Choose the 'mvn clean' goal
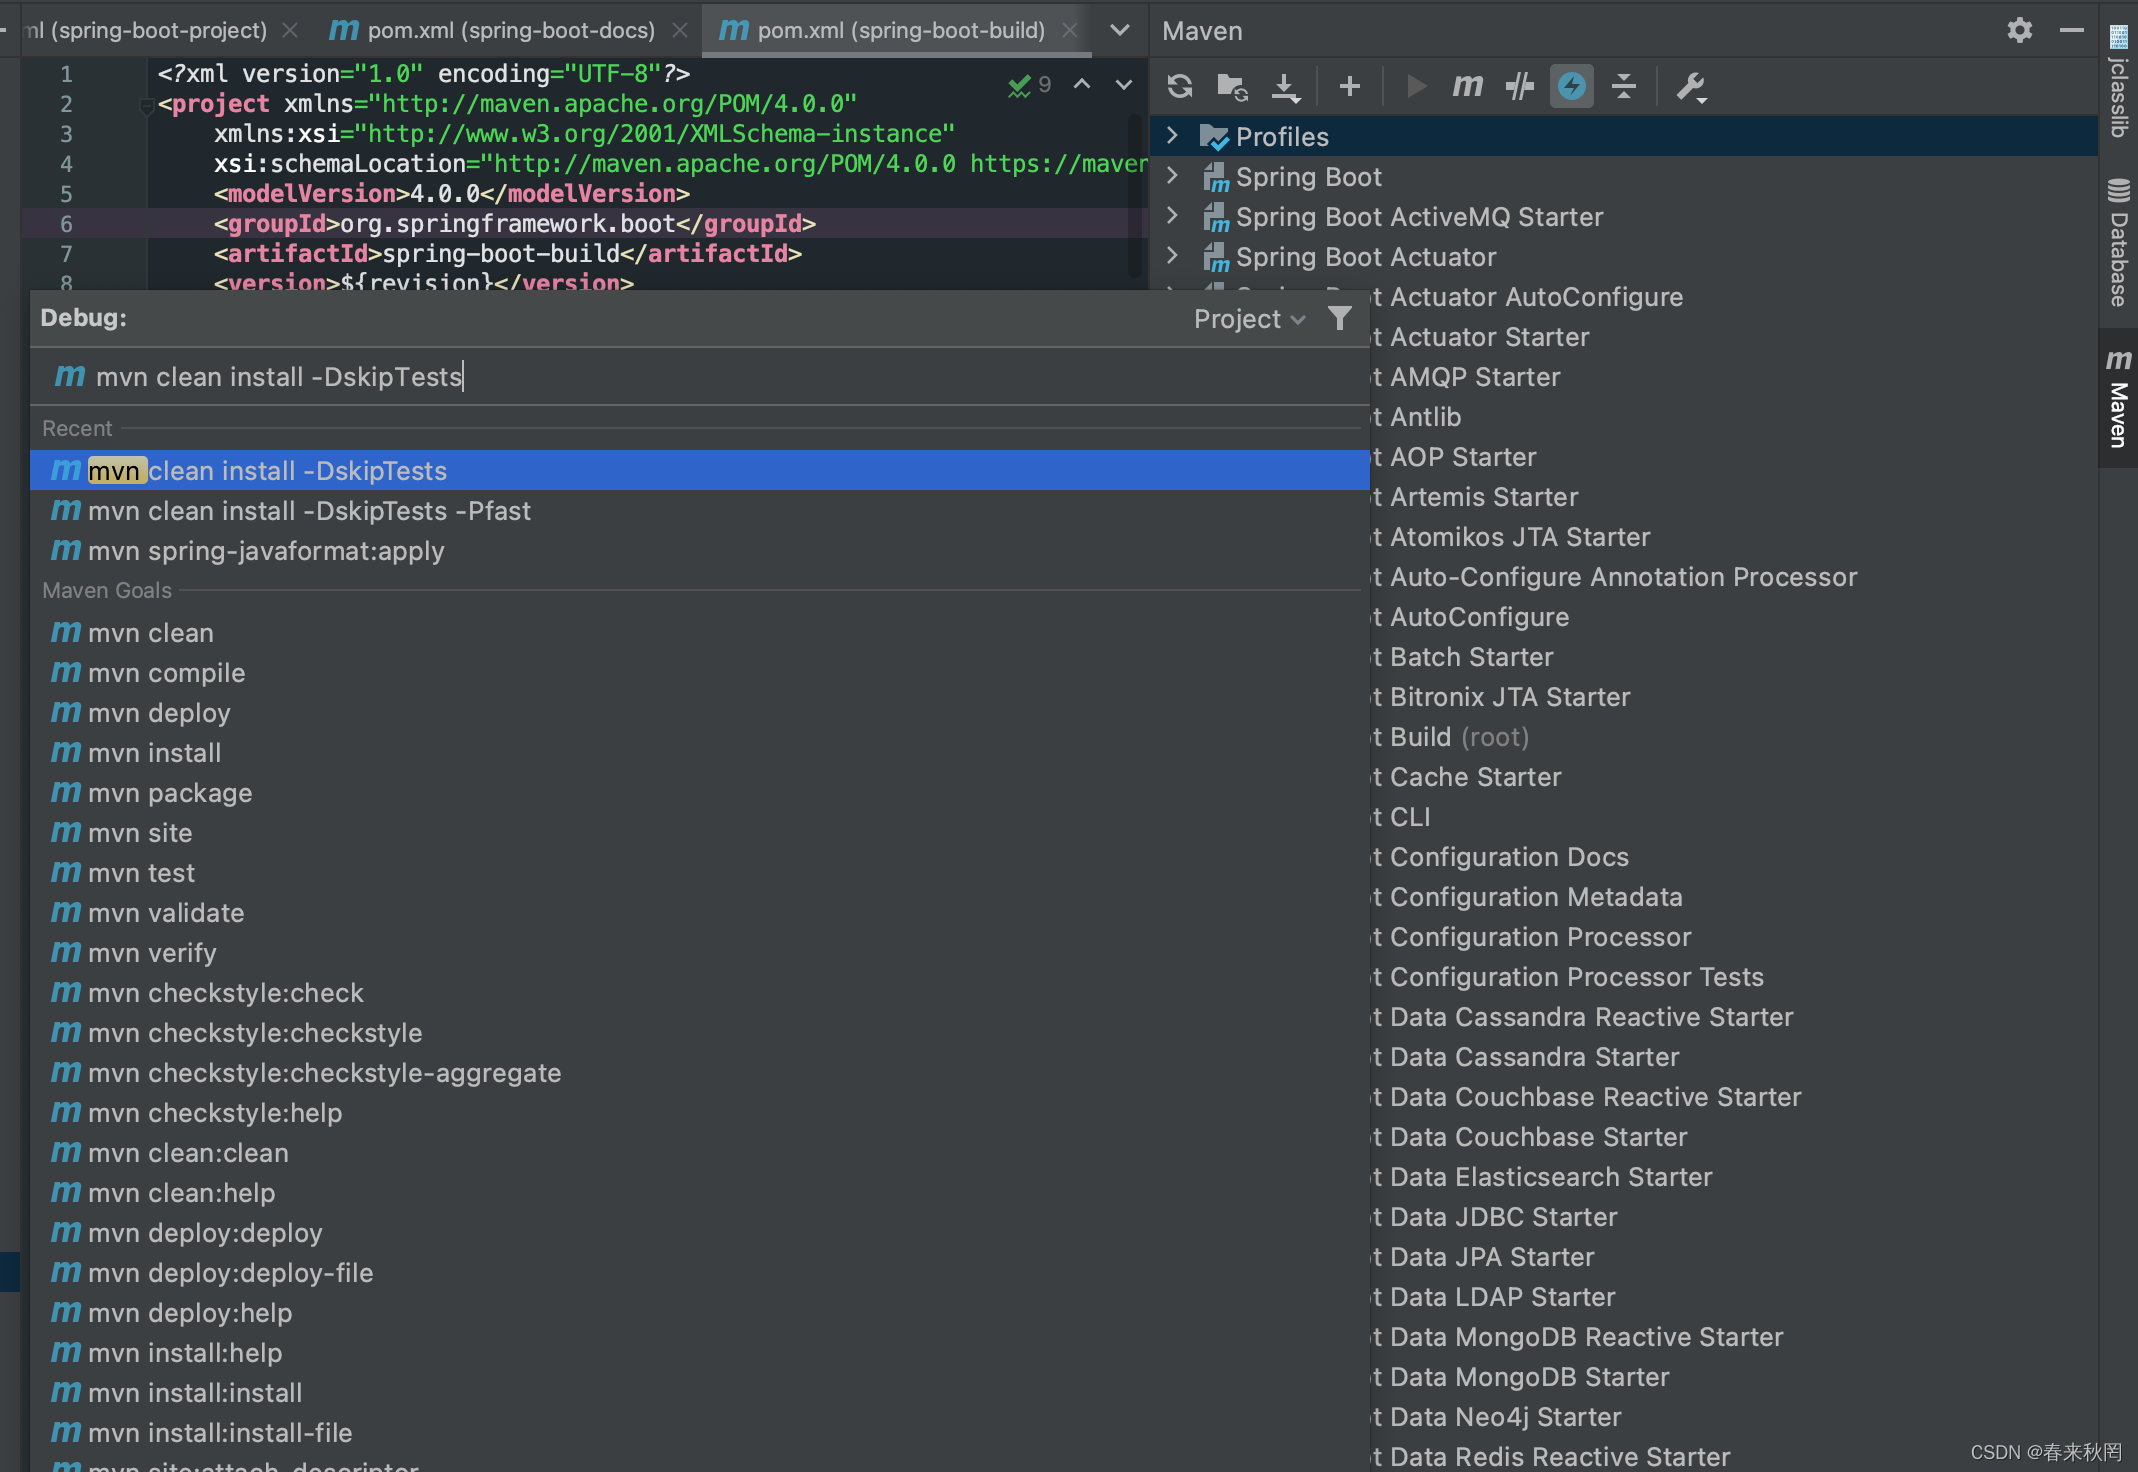 coord(700,633)
